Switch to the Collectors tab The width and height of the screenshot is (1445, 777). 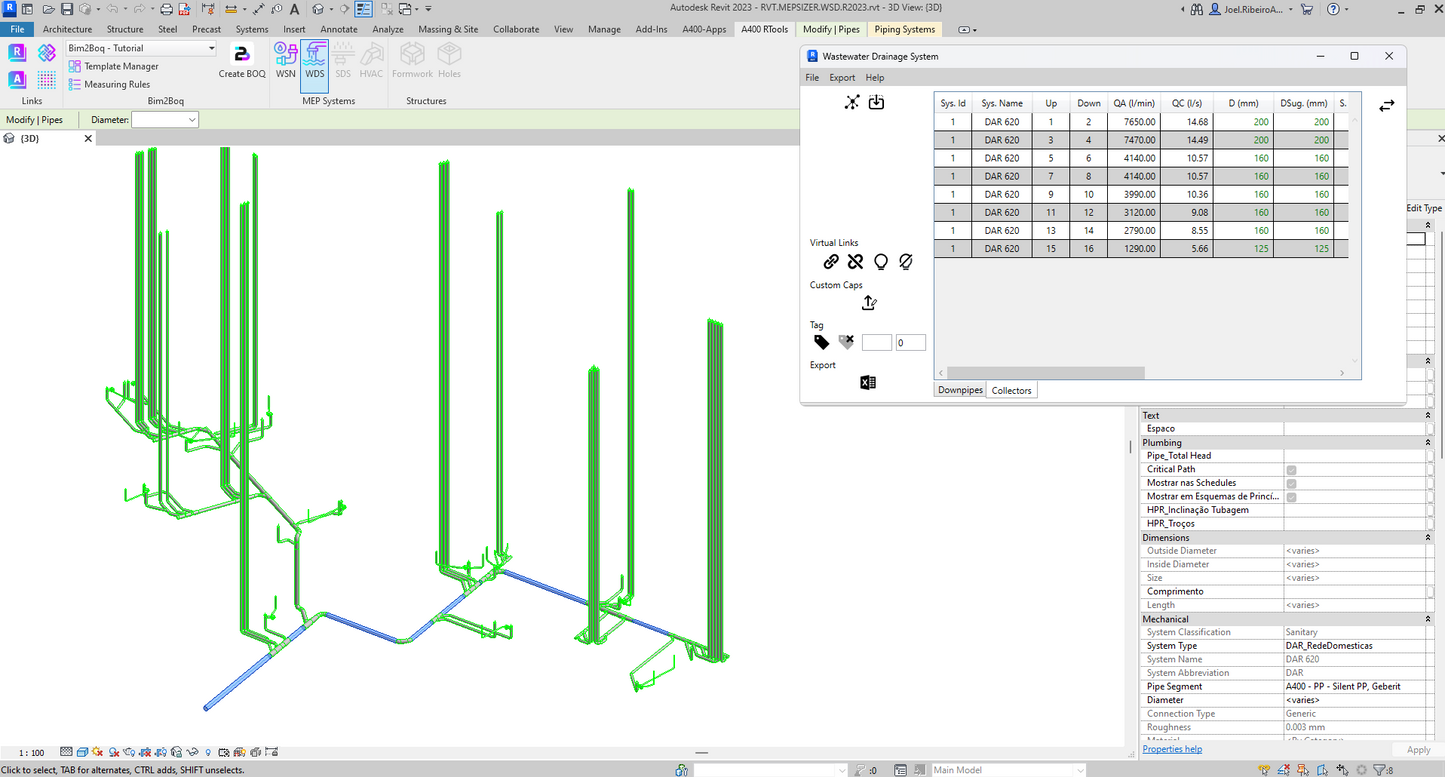pos(1011,390)
